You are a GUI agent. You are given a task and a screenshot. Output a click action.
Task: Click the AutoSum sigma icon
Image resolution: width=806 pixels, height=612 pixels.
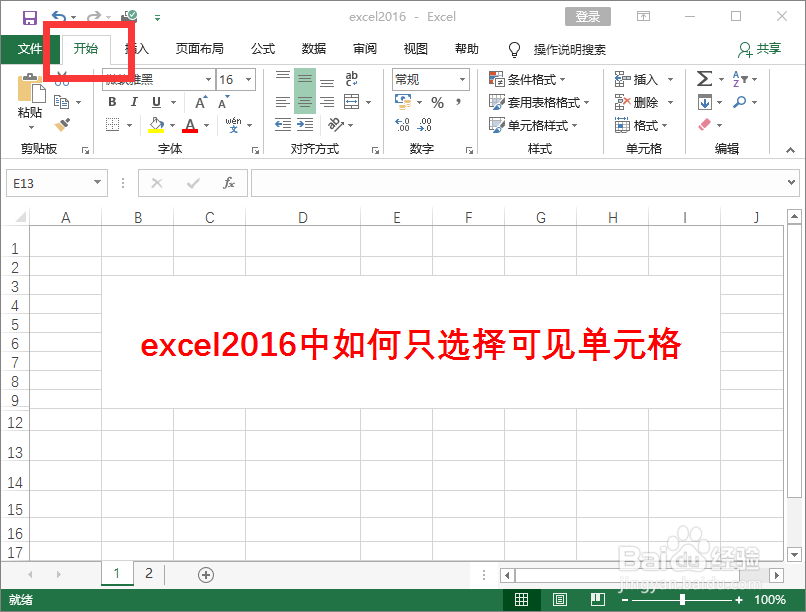[x=704, y=79]
